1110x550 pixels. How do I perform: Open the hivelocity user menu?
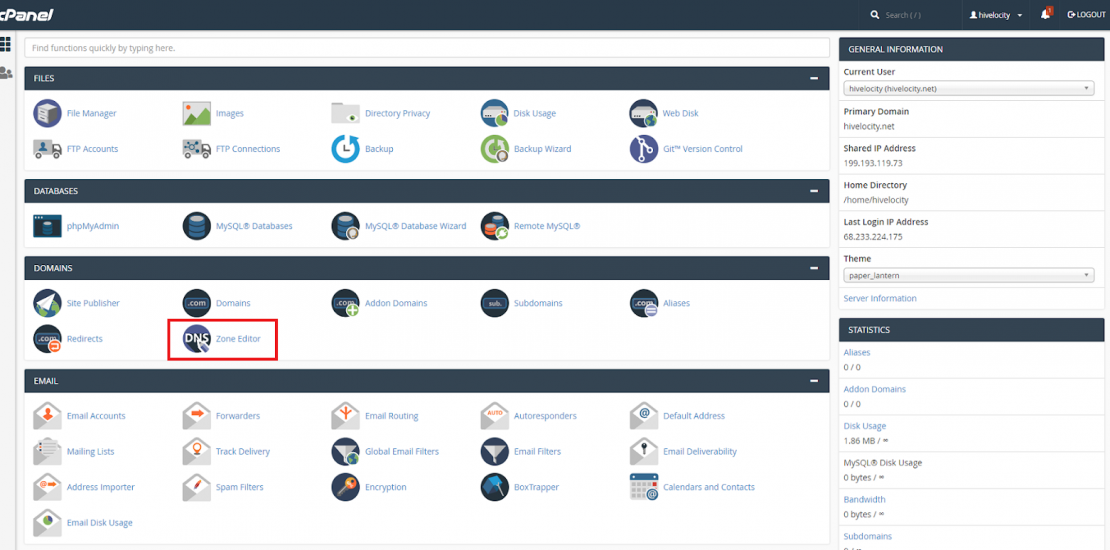(x=996, y=15)
